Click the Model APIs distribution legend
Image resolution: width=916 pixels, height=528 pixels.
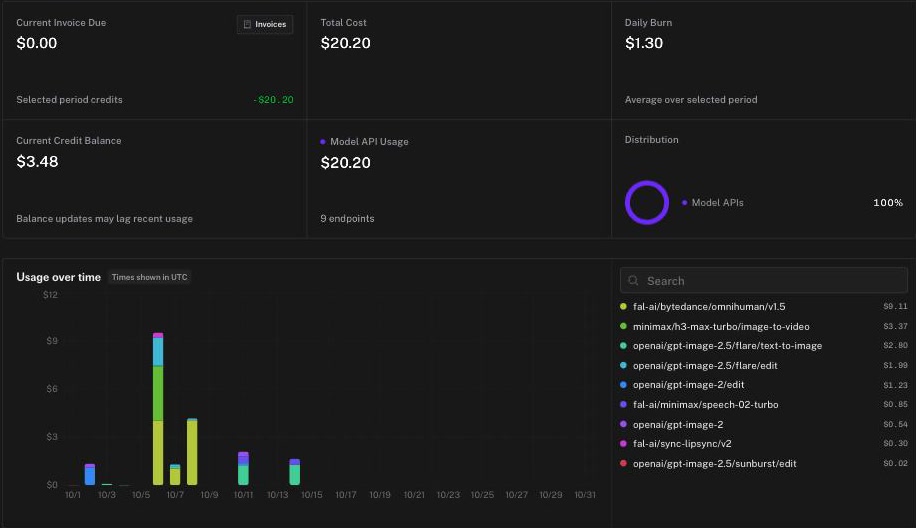pyautogui.click(x=713, y=203)
